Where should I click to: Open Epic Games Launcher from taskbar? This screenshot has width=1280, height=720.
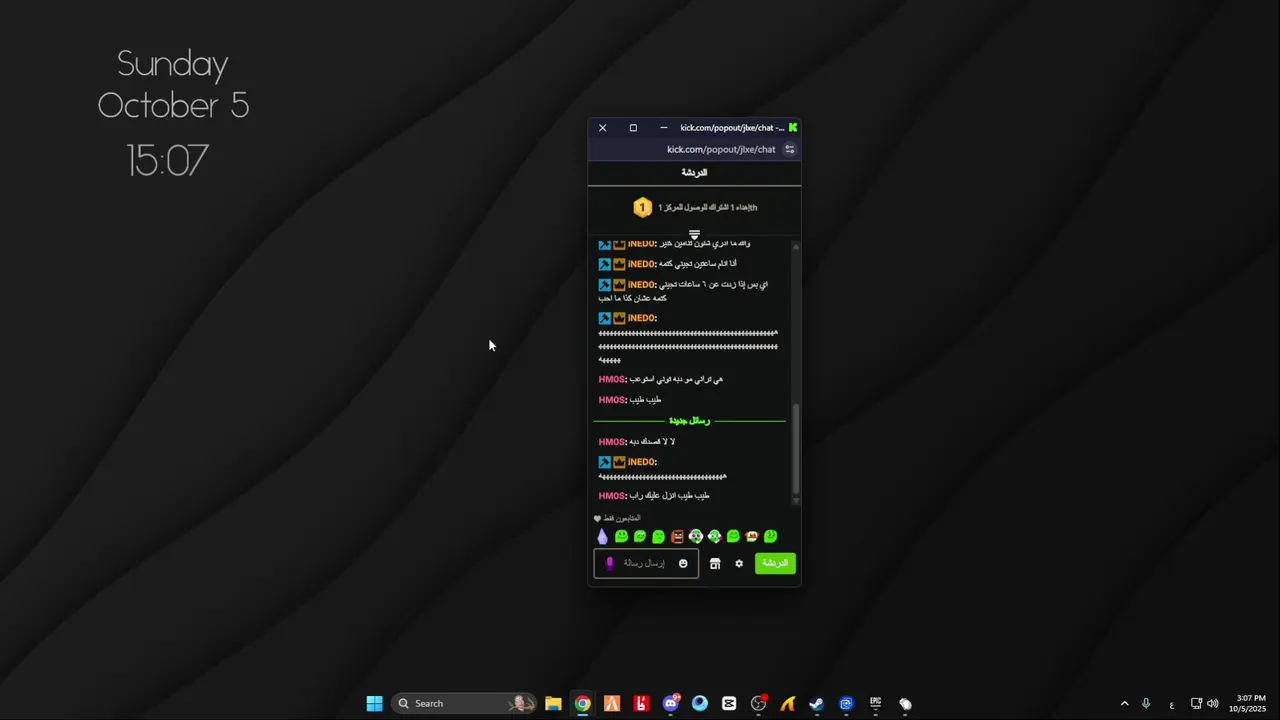click(x=875, y=703)
